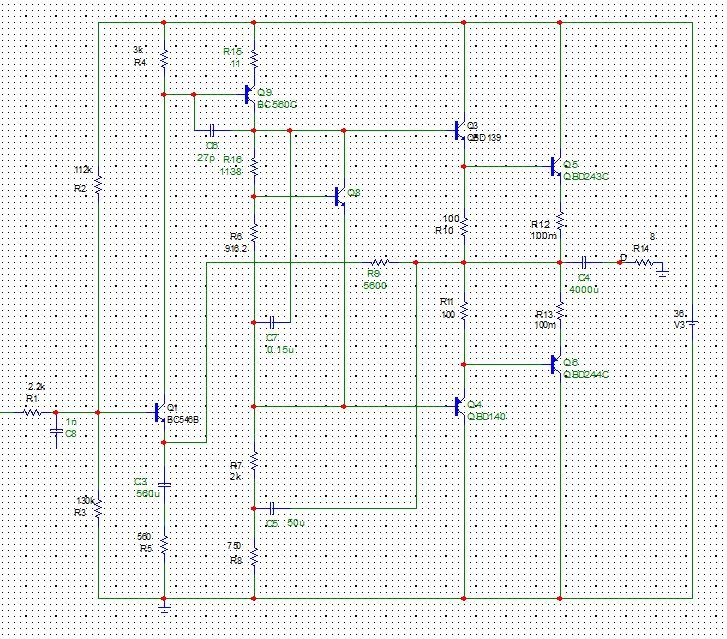Image resolution: width=727 pixels, height=639 pixels.
Task: Select resistor R9 5600
Action: click(380, 262)
